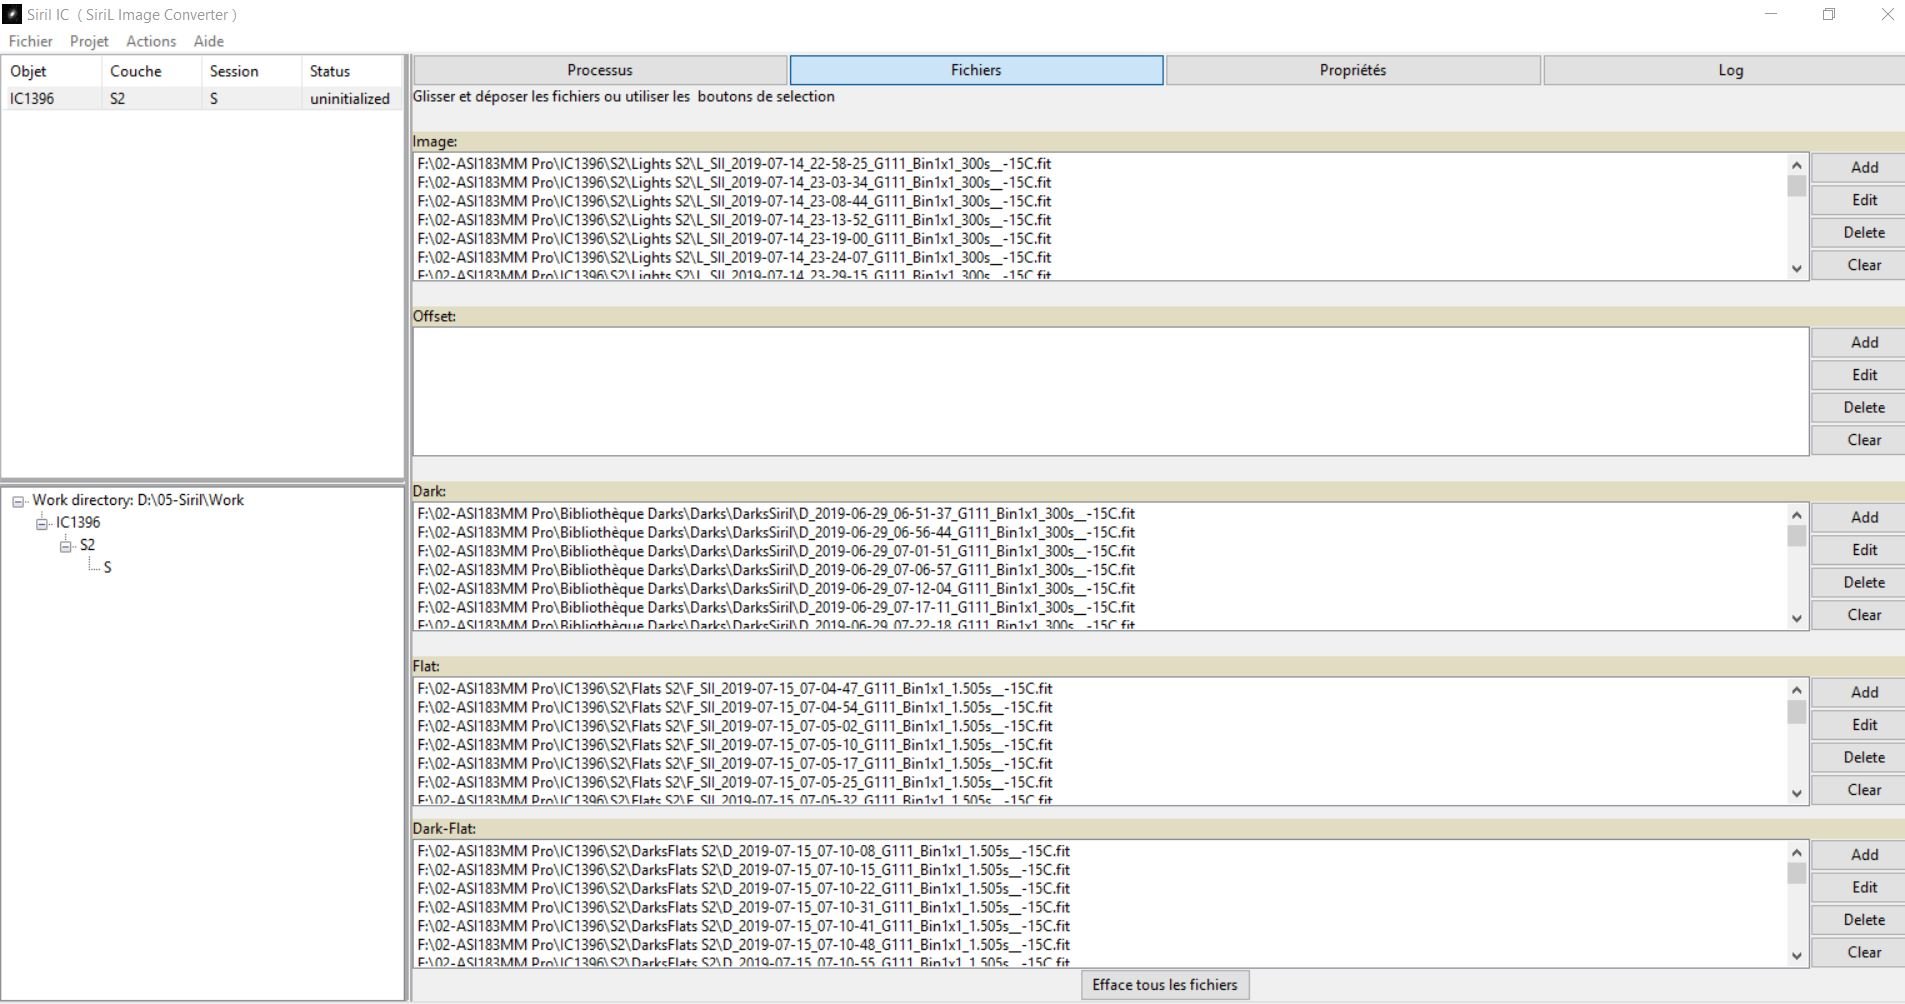The height and width of the screenshot is (1004, 1905).
Task: Open the Projet menu
Action: [89, 41]
